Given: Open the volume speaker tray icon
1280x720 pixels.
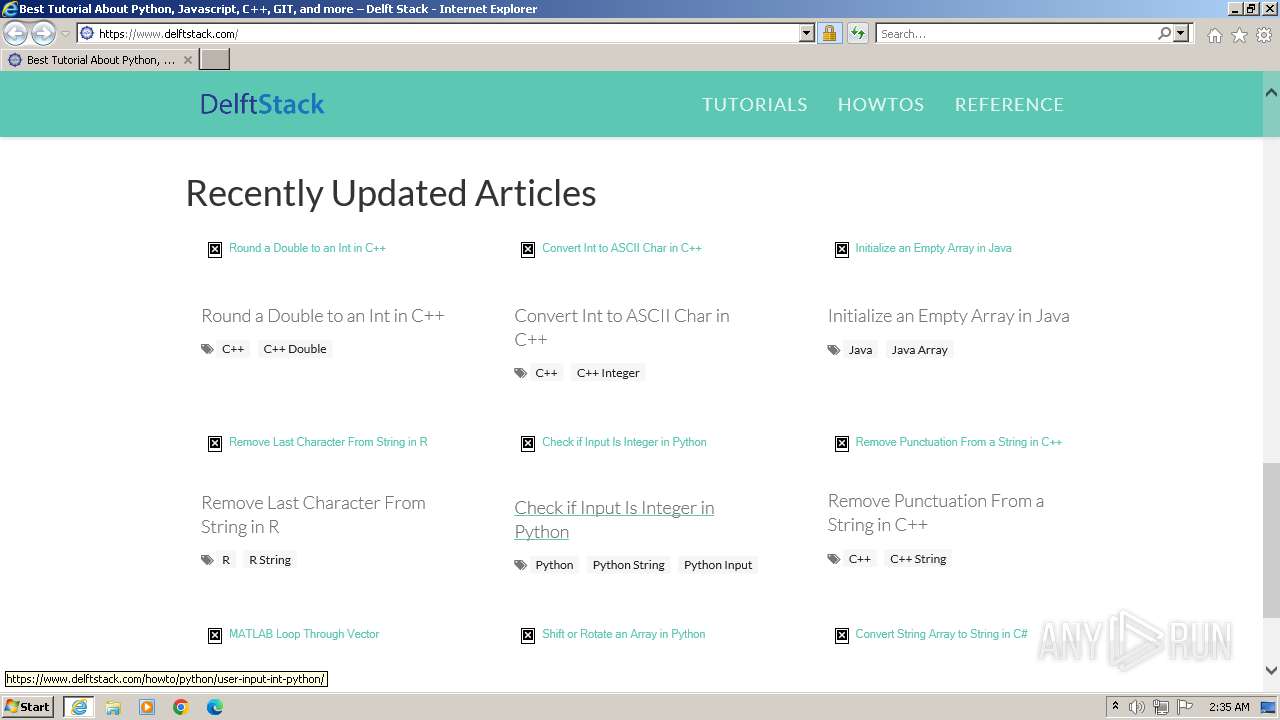Looking at the screenshot, I should click(x=1137, y=707).
